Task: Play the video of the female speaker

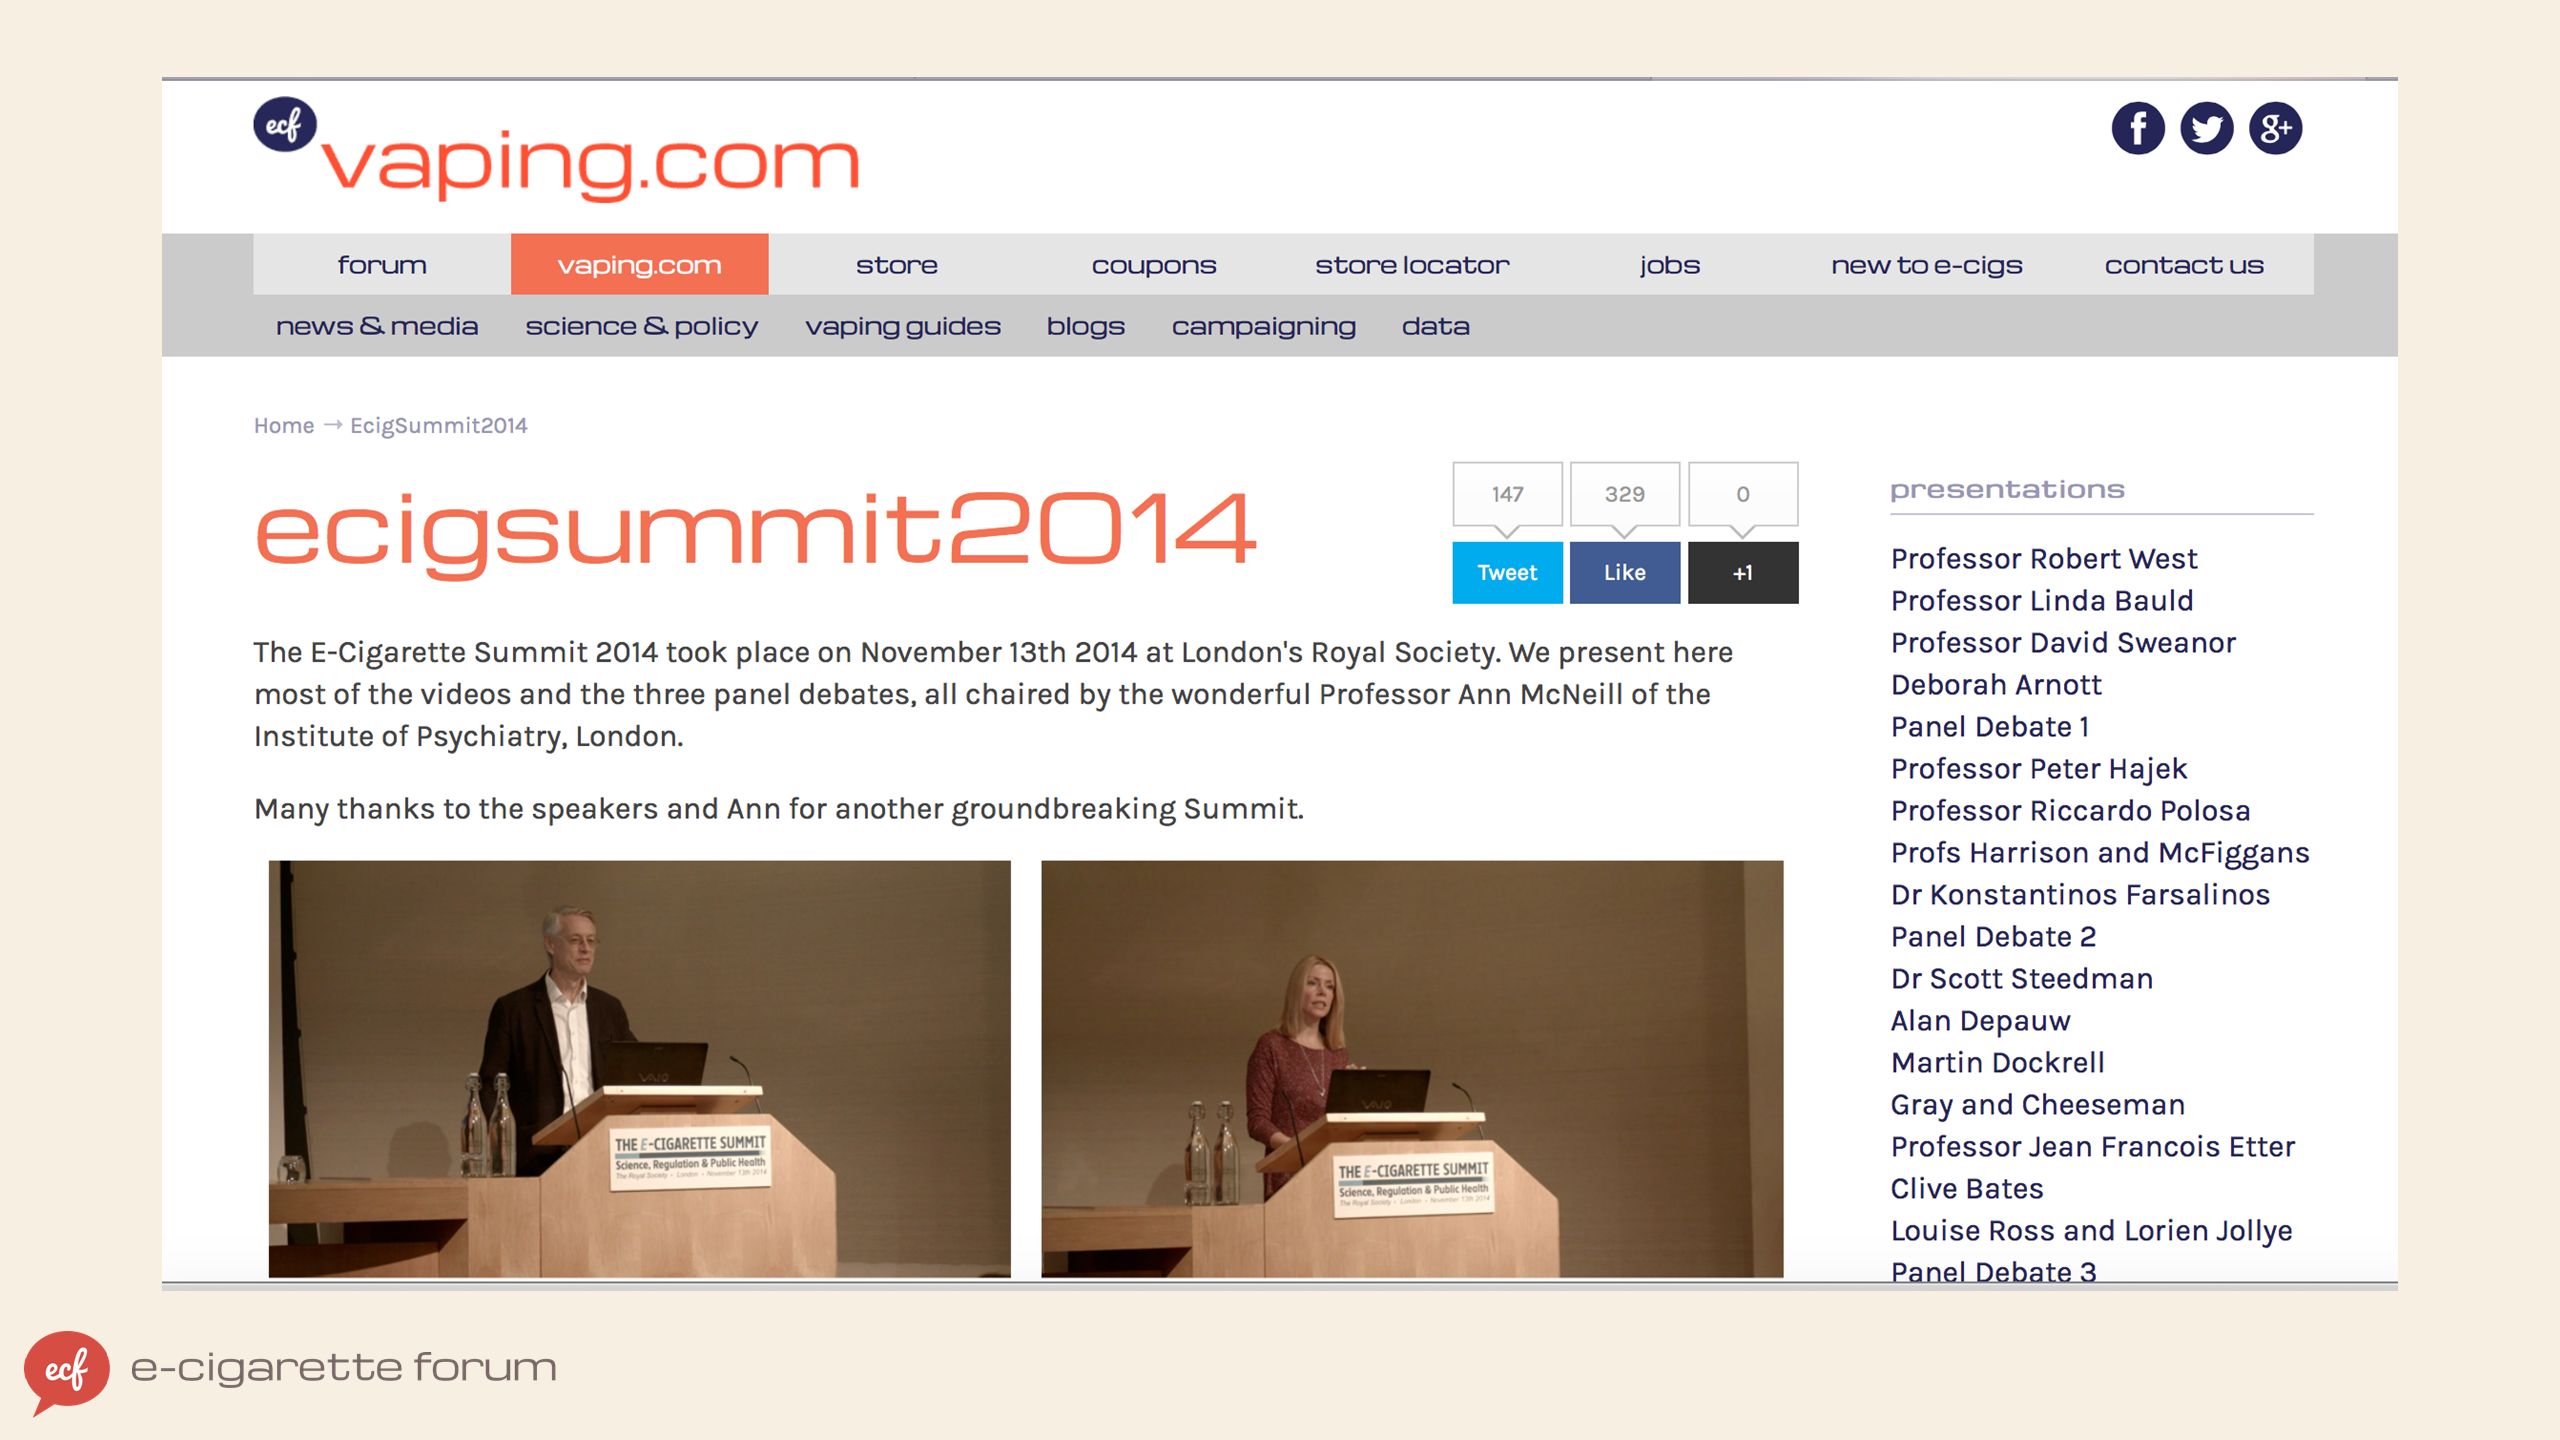Action: tap(1412, 1068)
